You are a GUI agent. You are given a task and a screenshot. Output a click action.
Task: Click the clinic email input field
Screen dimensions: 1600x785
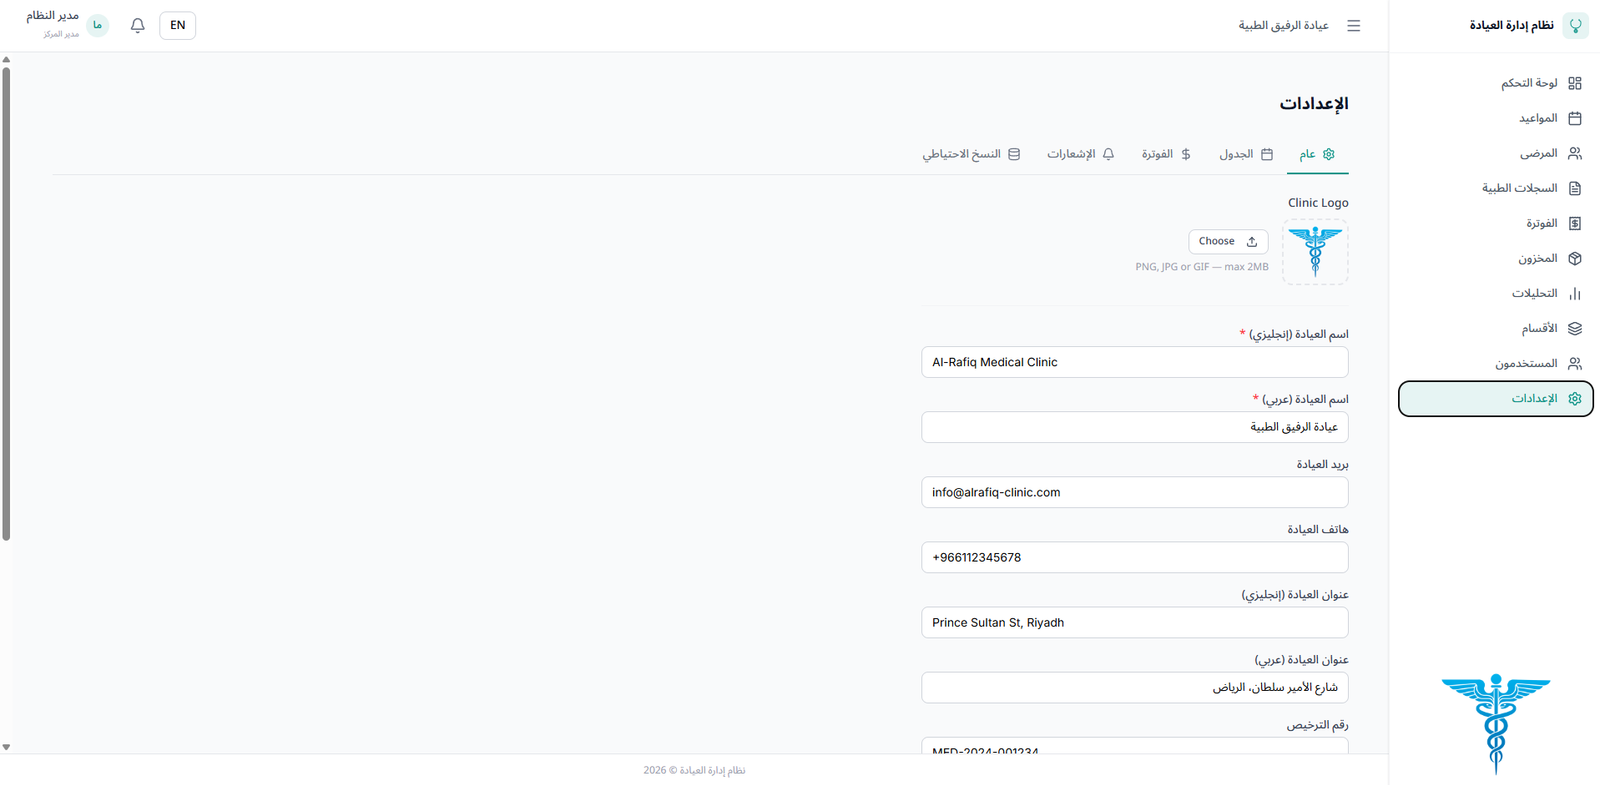point(1134,492)
